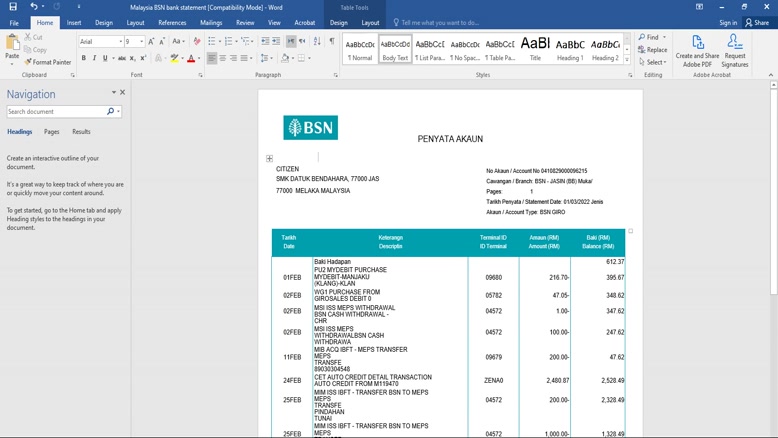Viewport: 778px width, 438px height.
Task: Expand the Styles gallery more arrow
Action: 628,60
